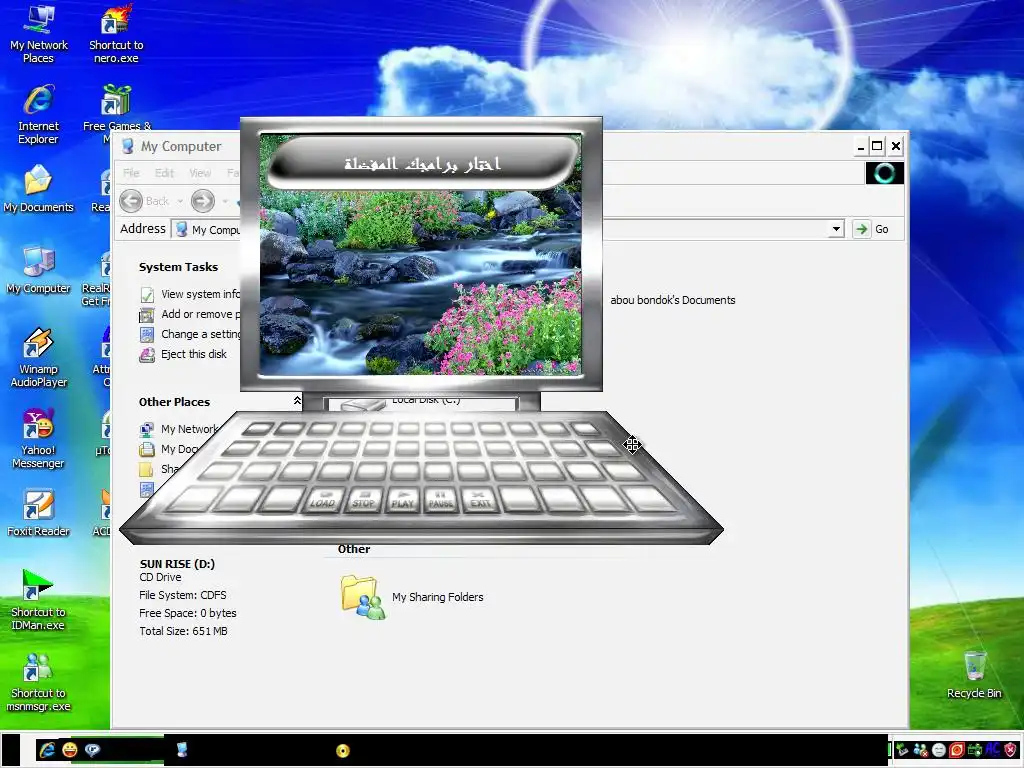Click the STOP key on the laptop player
The width and height of the screenshot is (1024, 768).
[x=363, y=500]
